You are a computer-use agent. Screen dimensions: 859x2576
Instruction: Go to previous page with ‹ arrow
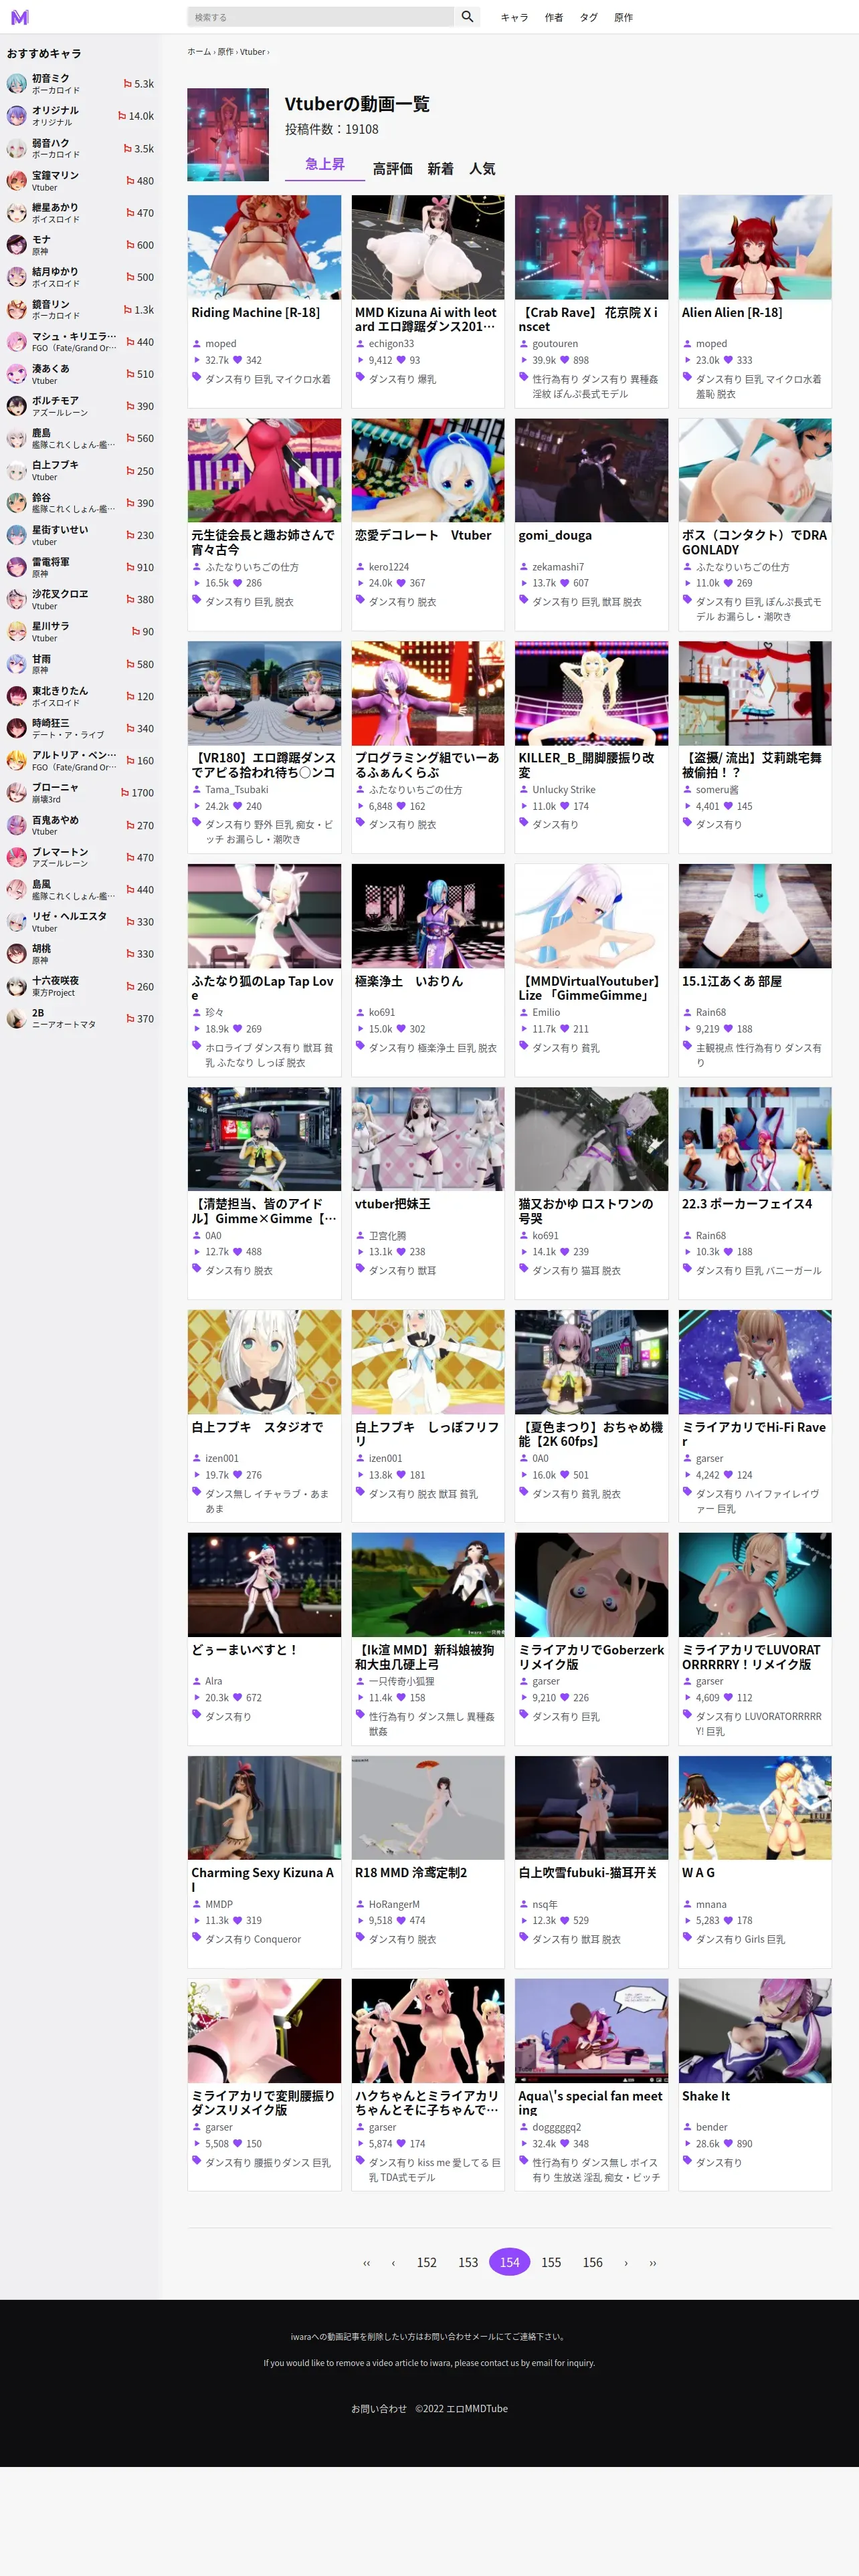pyautogui.click(x=393, y=2262)
